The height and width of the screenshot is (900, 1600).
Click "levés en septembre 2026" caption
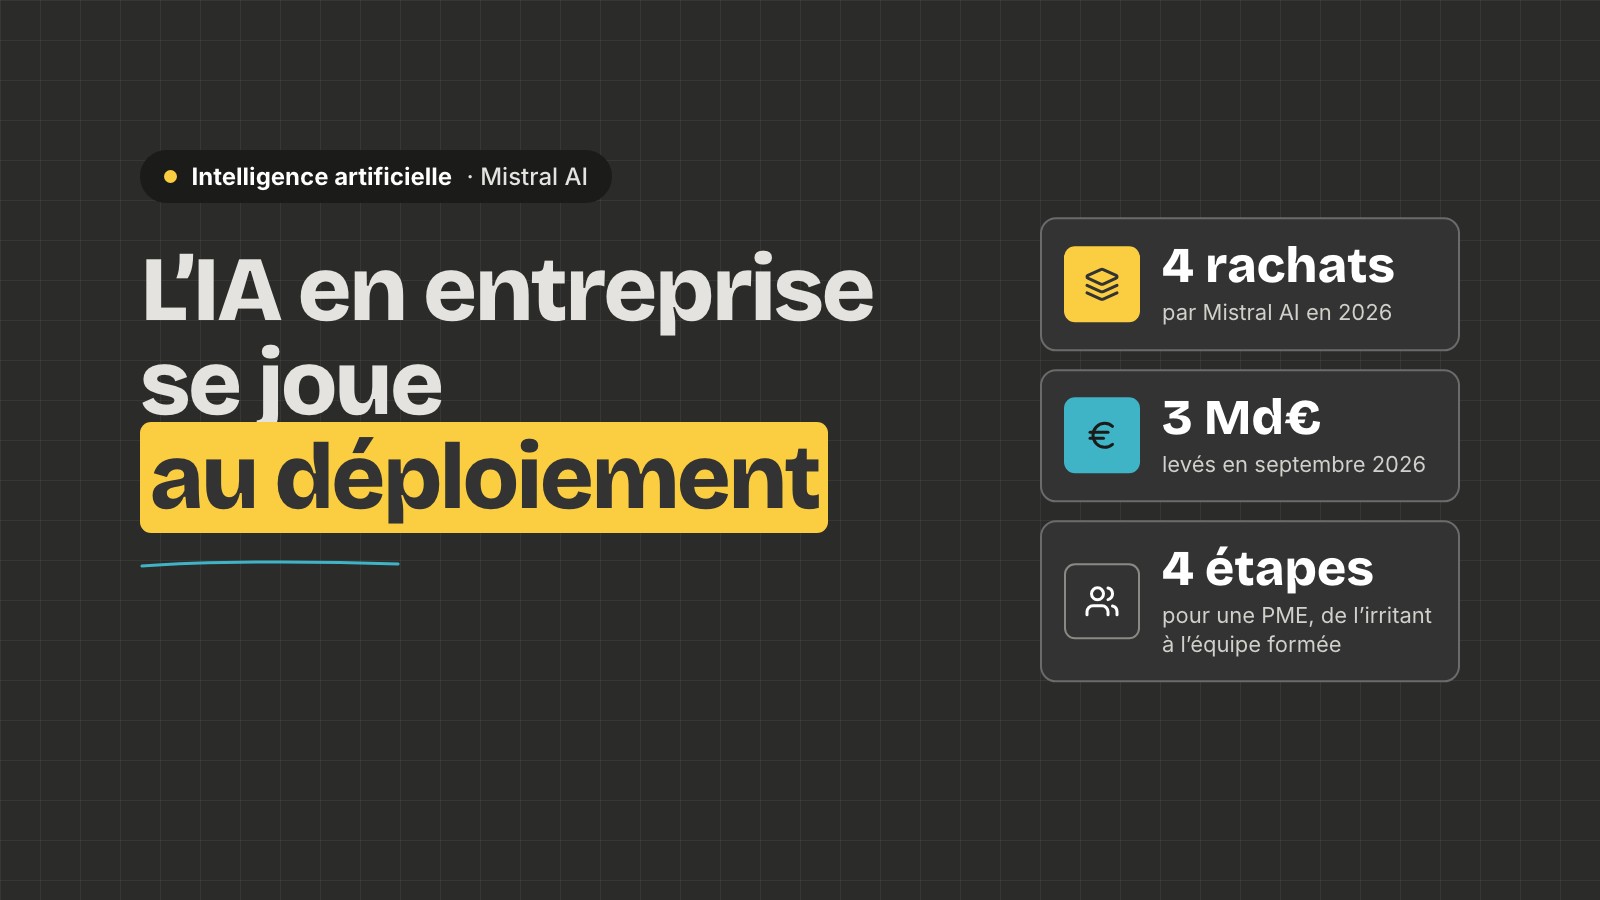[x=1294, y=465]
